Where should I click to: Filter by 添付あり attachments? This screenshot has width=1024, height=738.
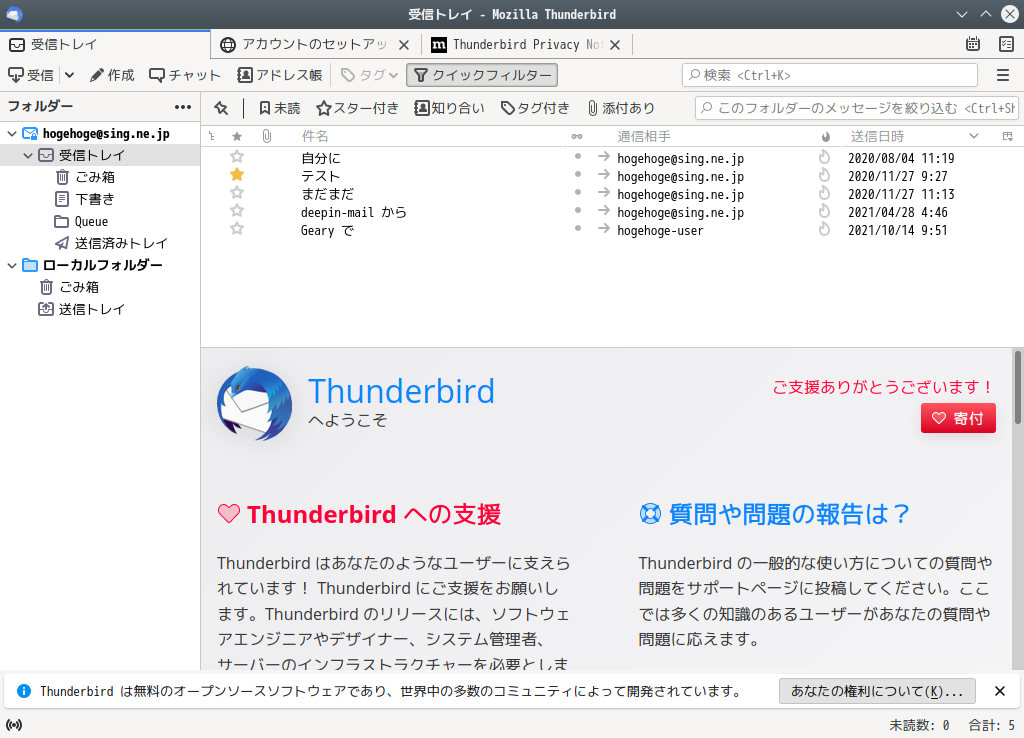click(620, 108)
